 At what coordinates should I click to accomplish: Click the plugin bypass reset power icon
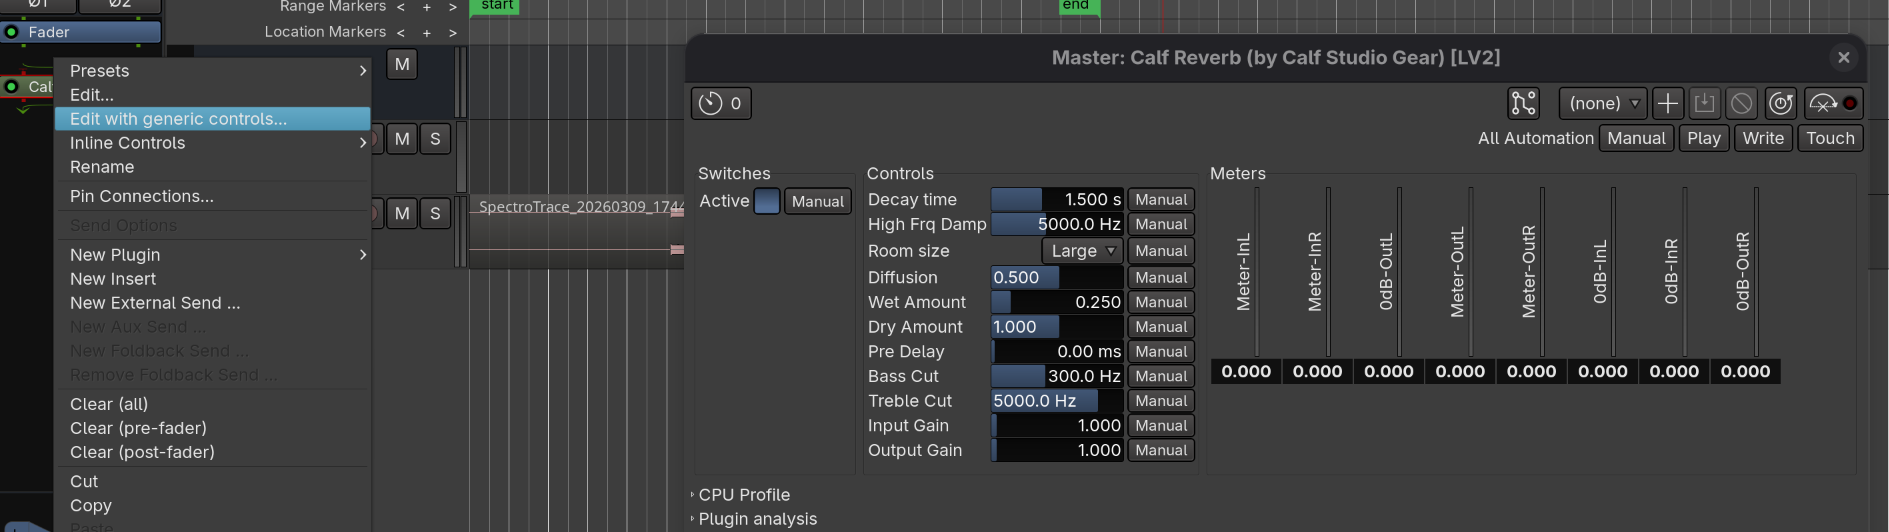point(1781,103)
